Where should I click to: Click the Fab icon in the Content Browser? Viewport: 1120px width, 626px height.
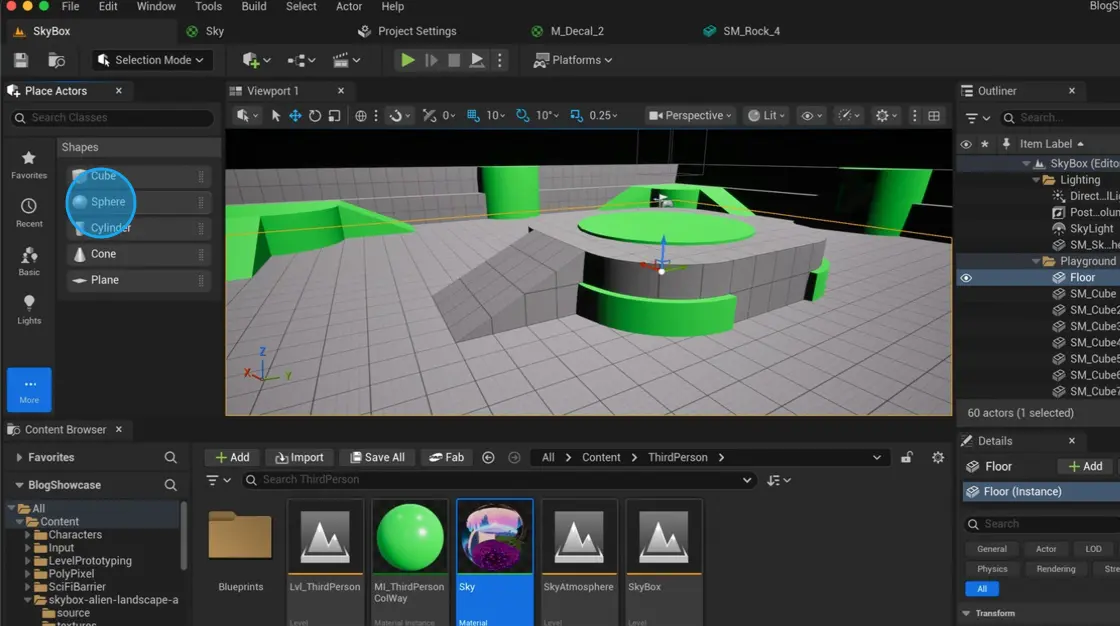coord(446,457)
